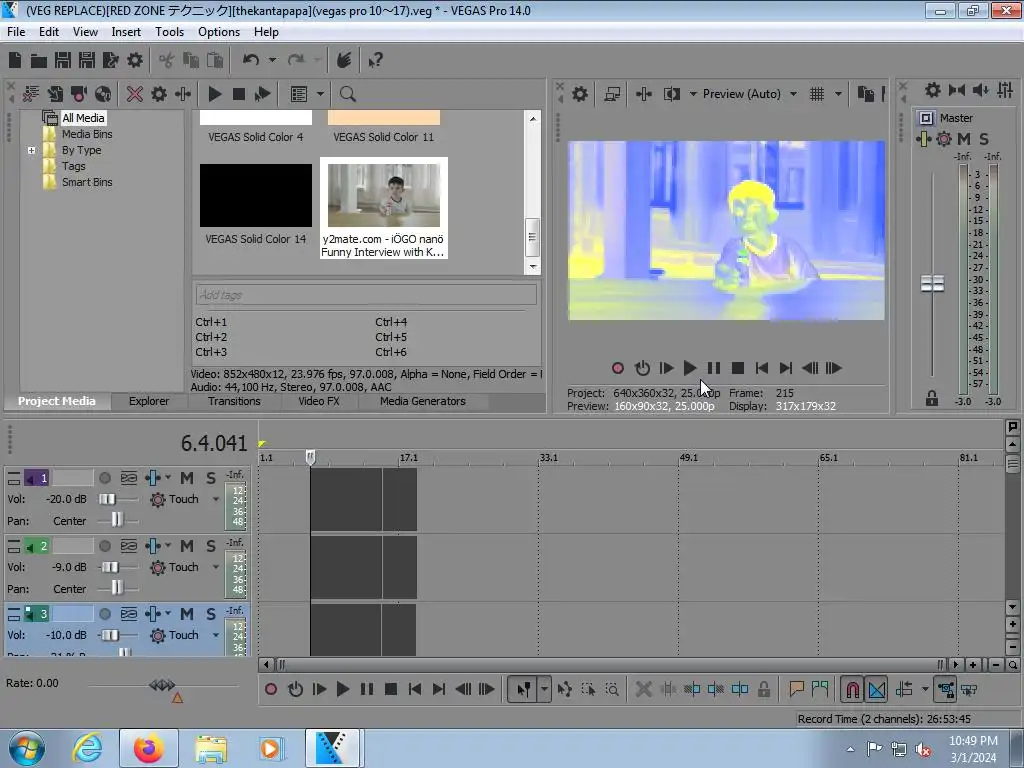Start preview of selected media in Project Media

point(214,94)
